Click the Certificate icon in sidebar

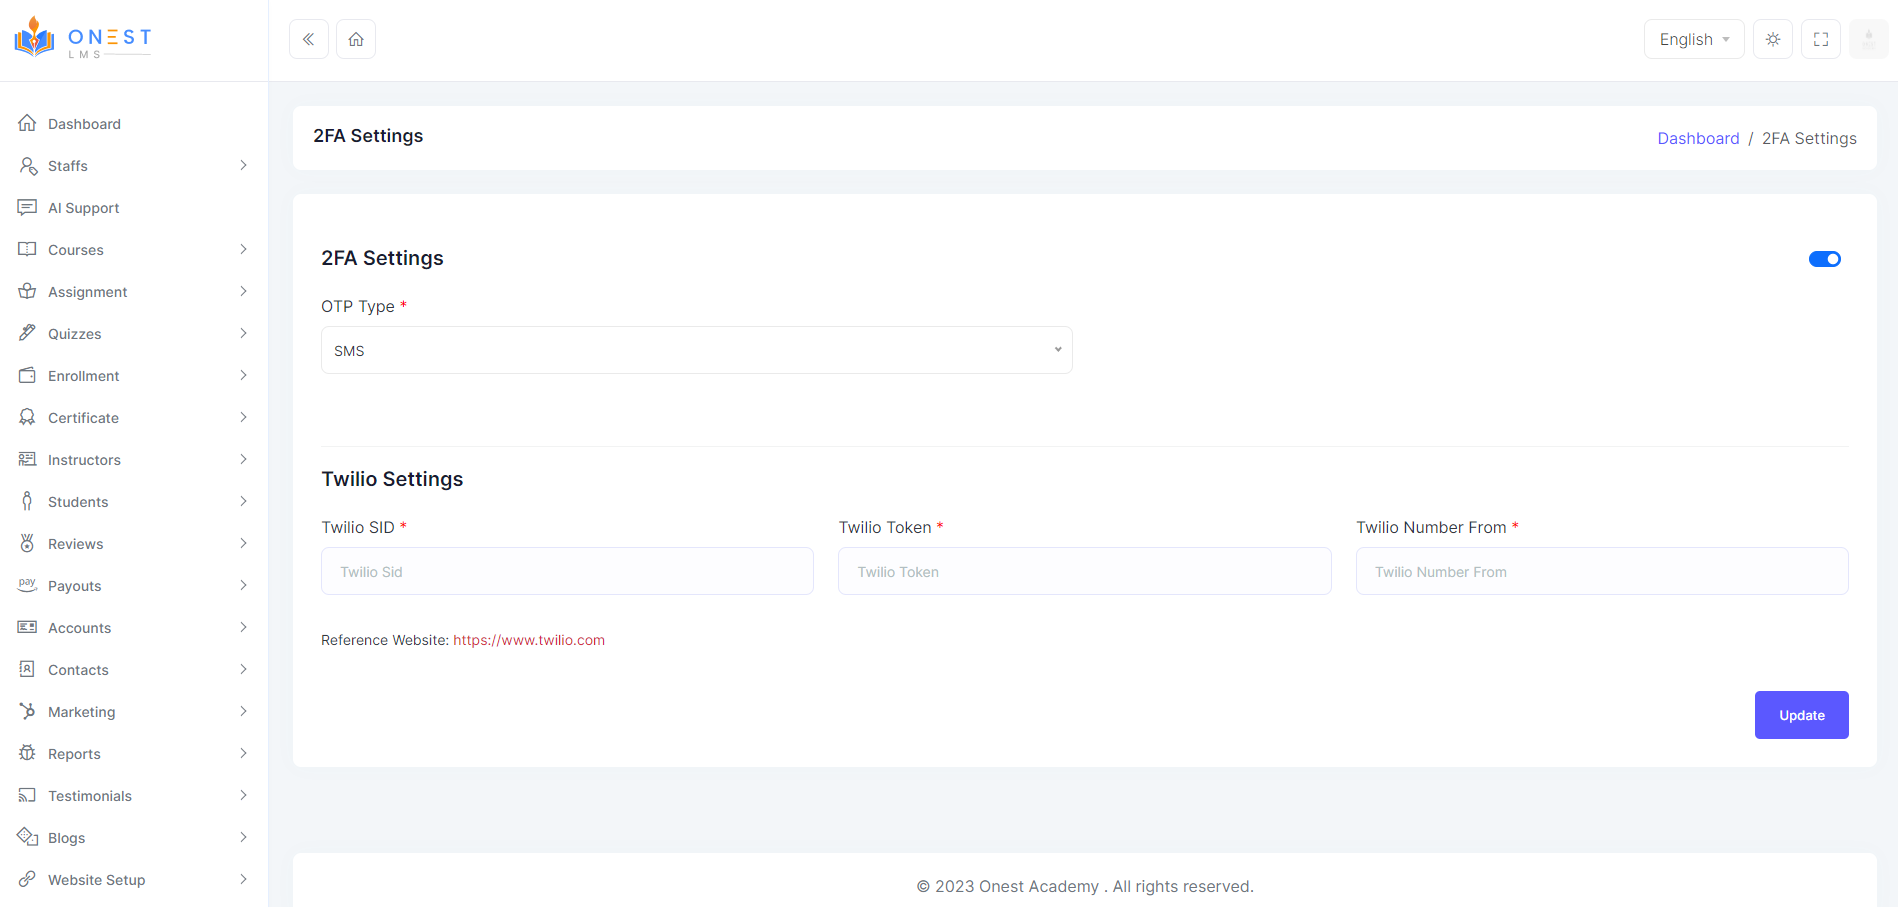(28, 417)
